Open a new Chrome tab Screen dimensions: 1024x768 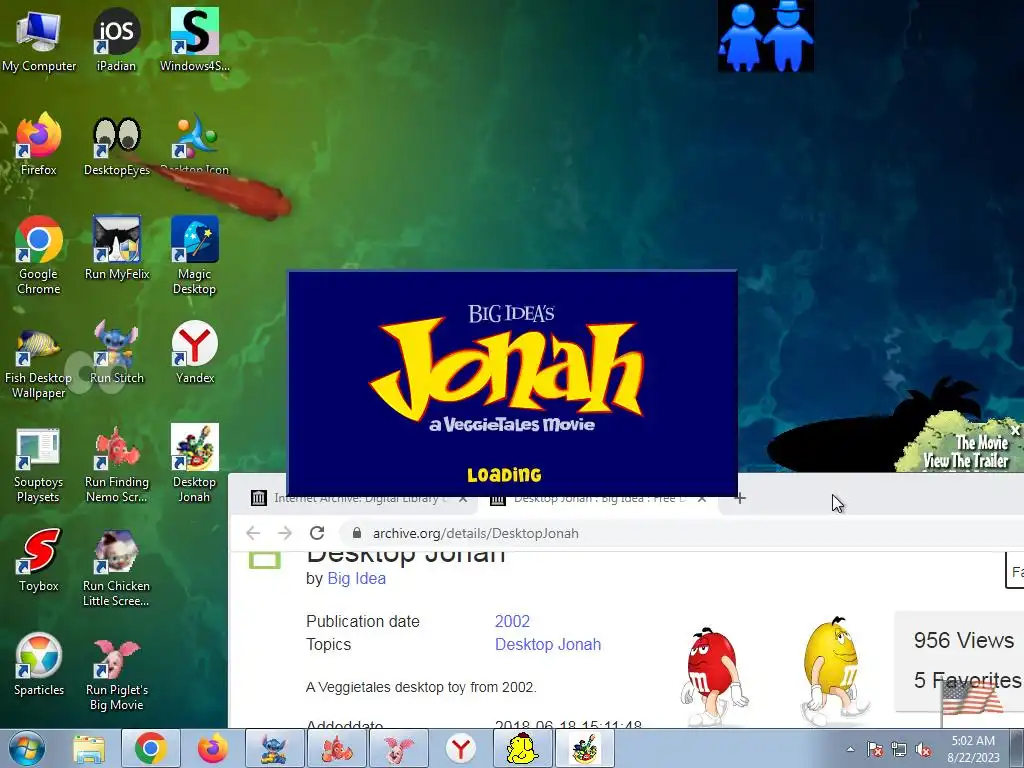pos(739,498)
